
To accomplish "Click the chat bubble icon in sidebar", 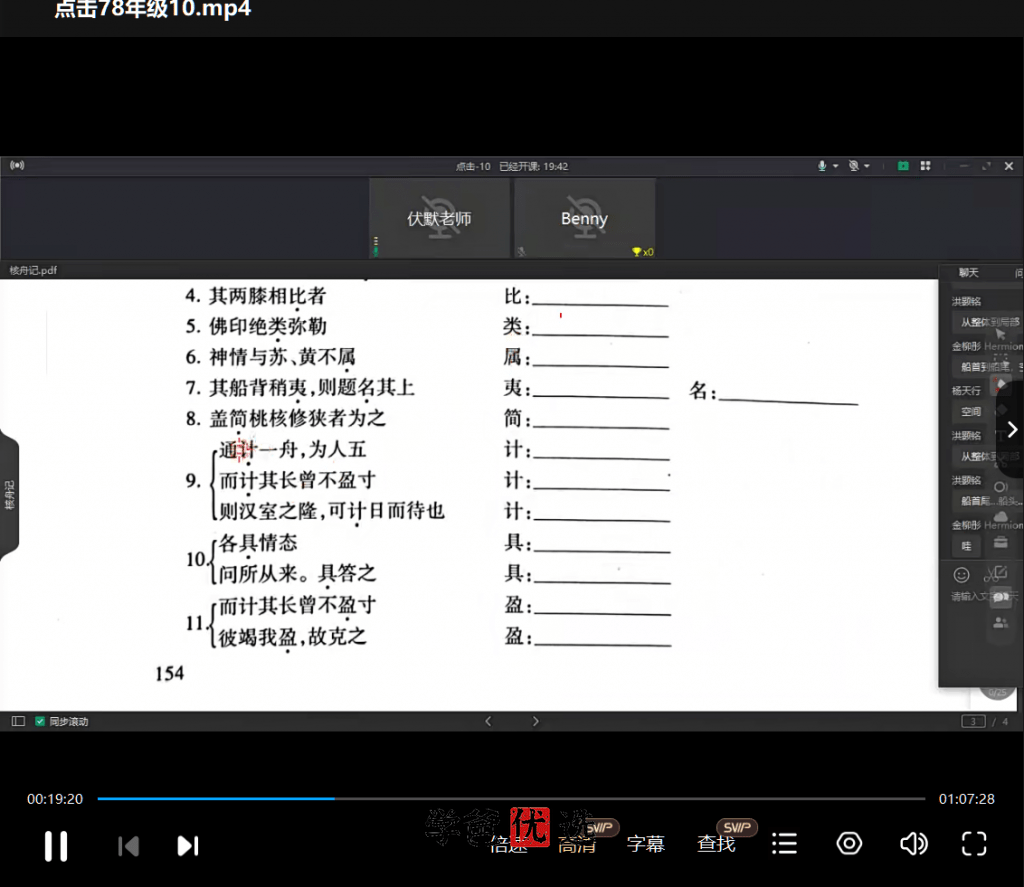I will tap(1000, 596).
